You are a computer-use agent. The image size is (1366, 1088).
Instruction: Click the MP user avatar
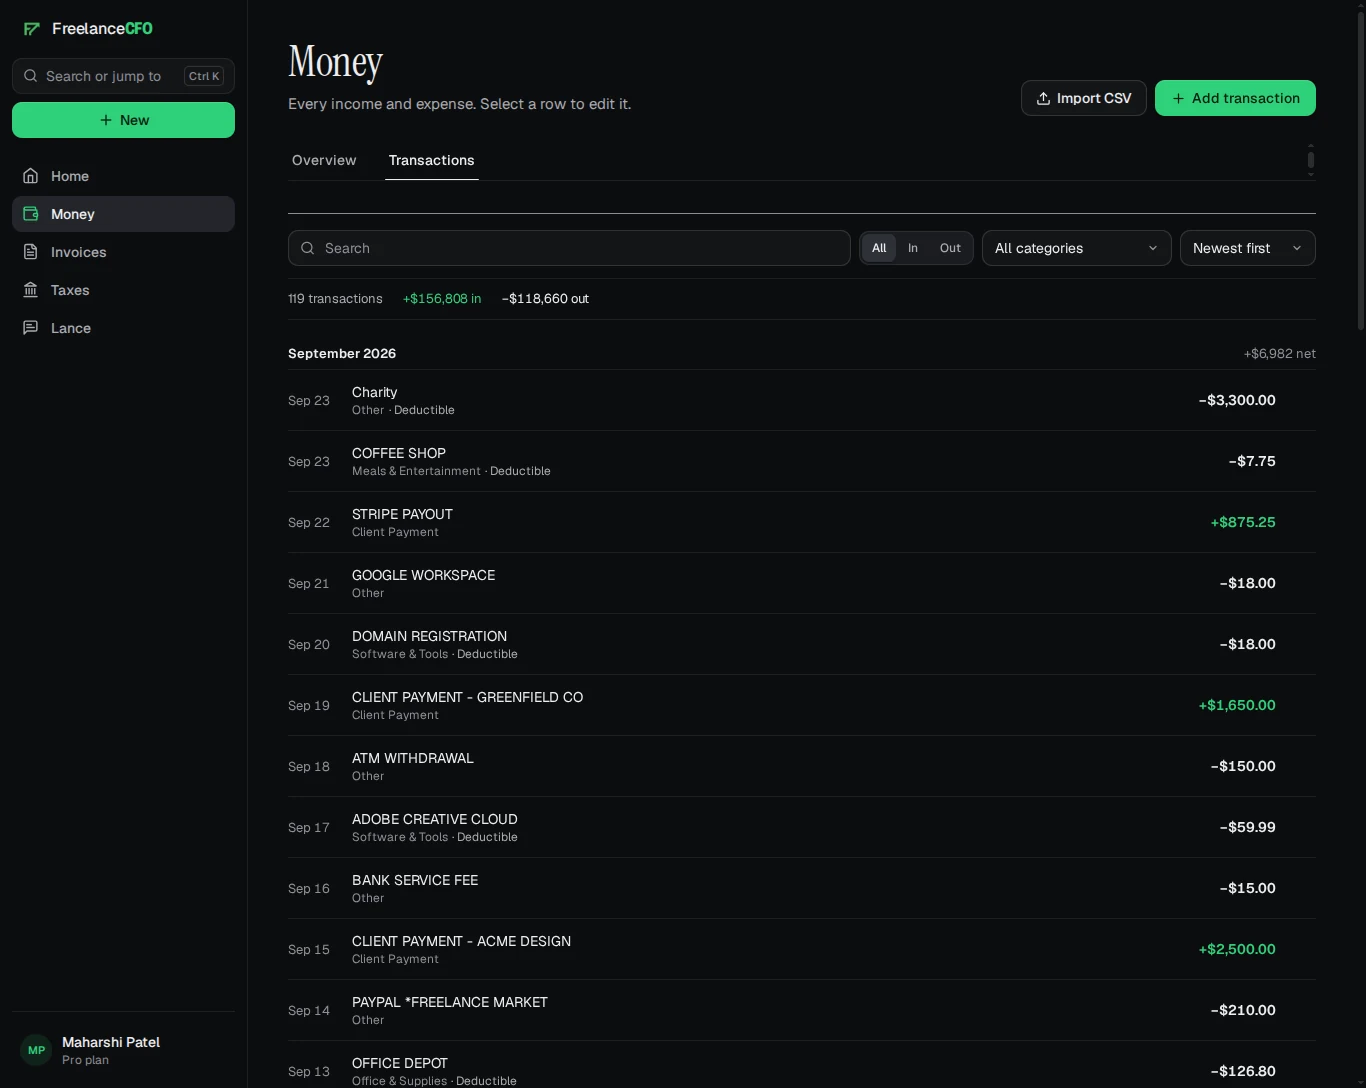tap(36, 1050)
